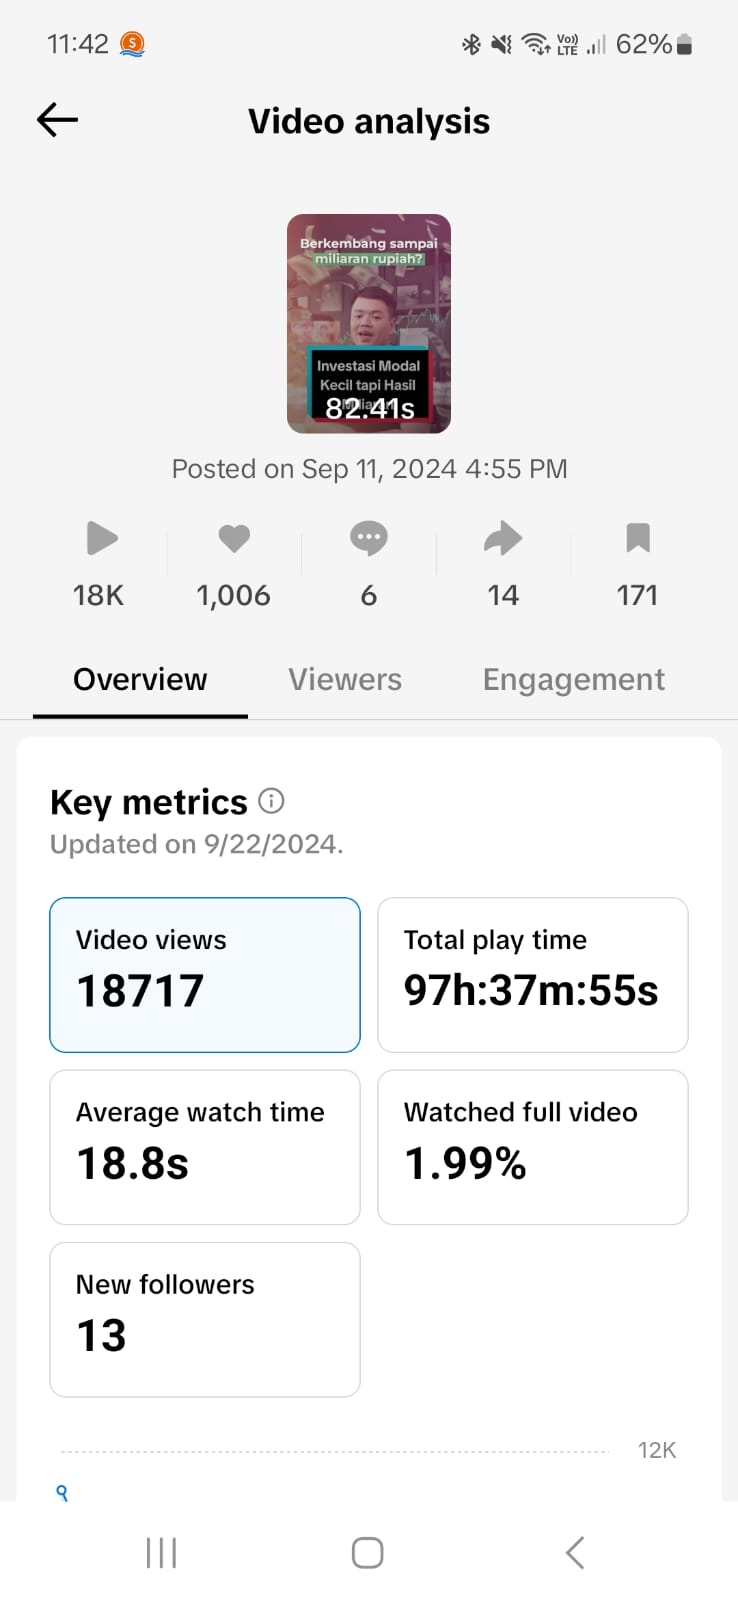Viewport: 738px width, 1600px height.
Task: Open Key metrics info icon
Action: 271,801
